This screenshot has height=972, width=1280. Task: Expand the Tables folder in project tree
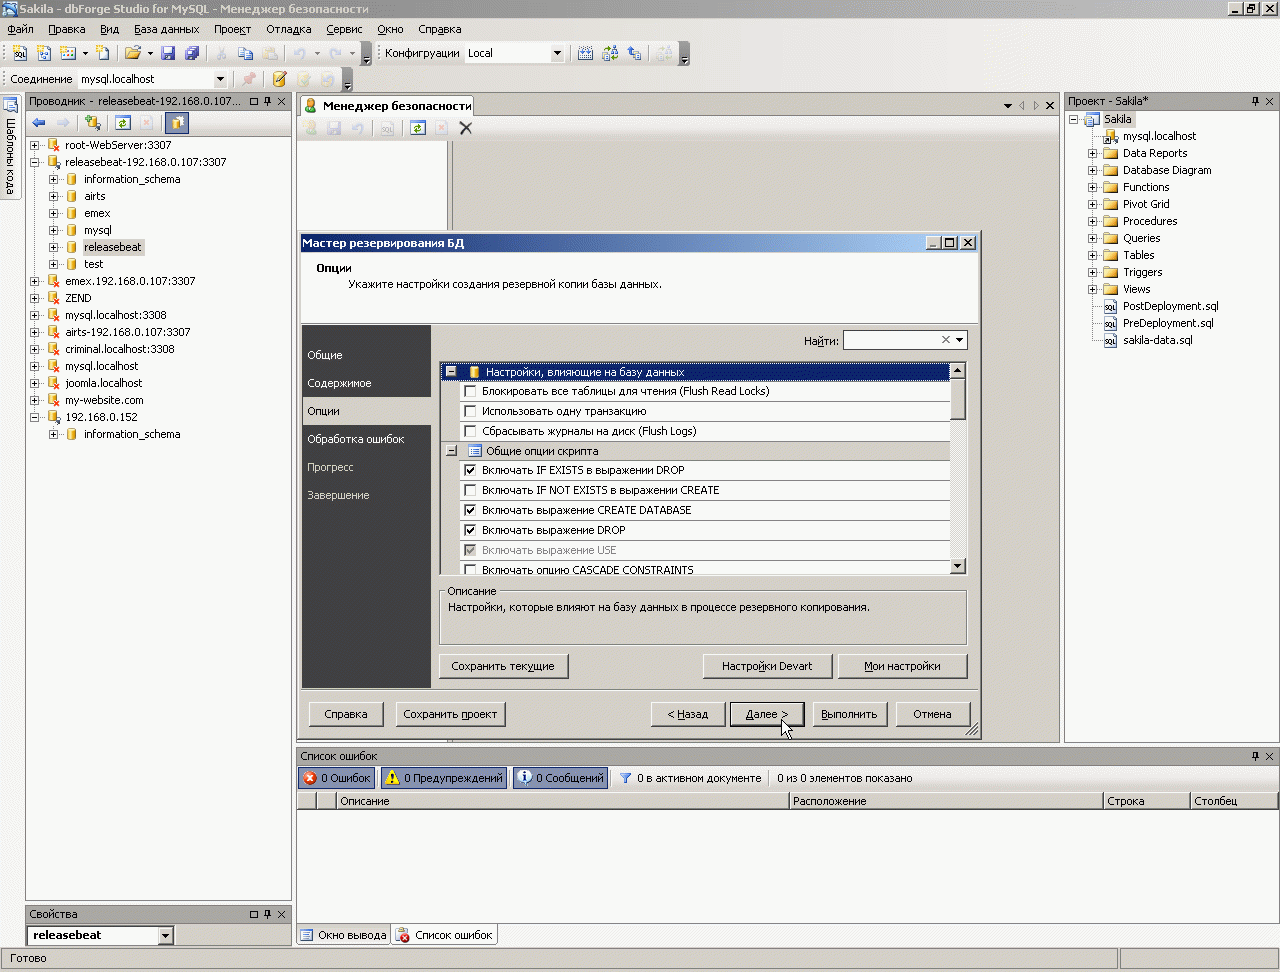tap(1093, 255)
